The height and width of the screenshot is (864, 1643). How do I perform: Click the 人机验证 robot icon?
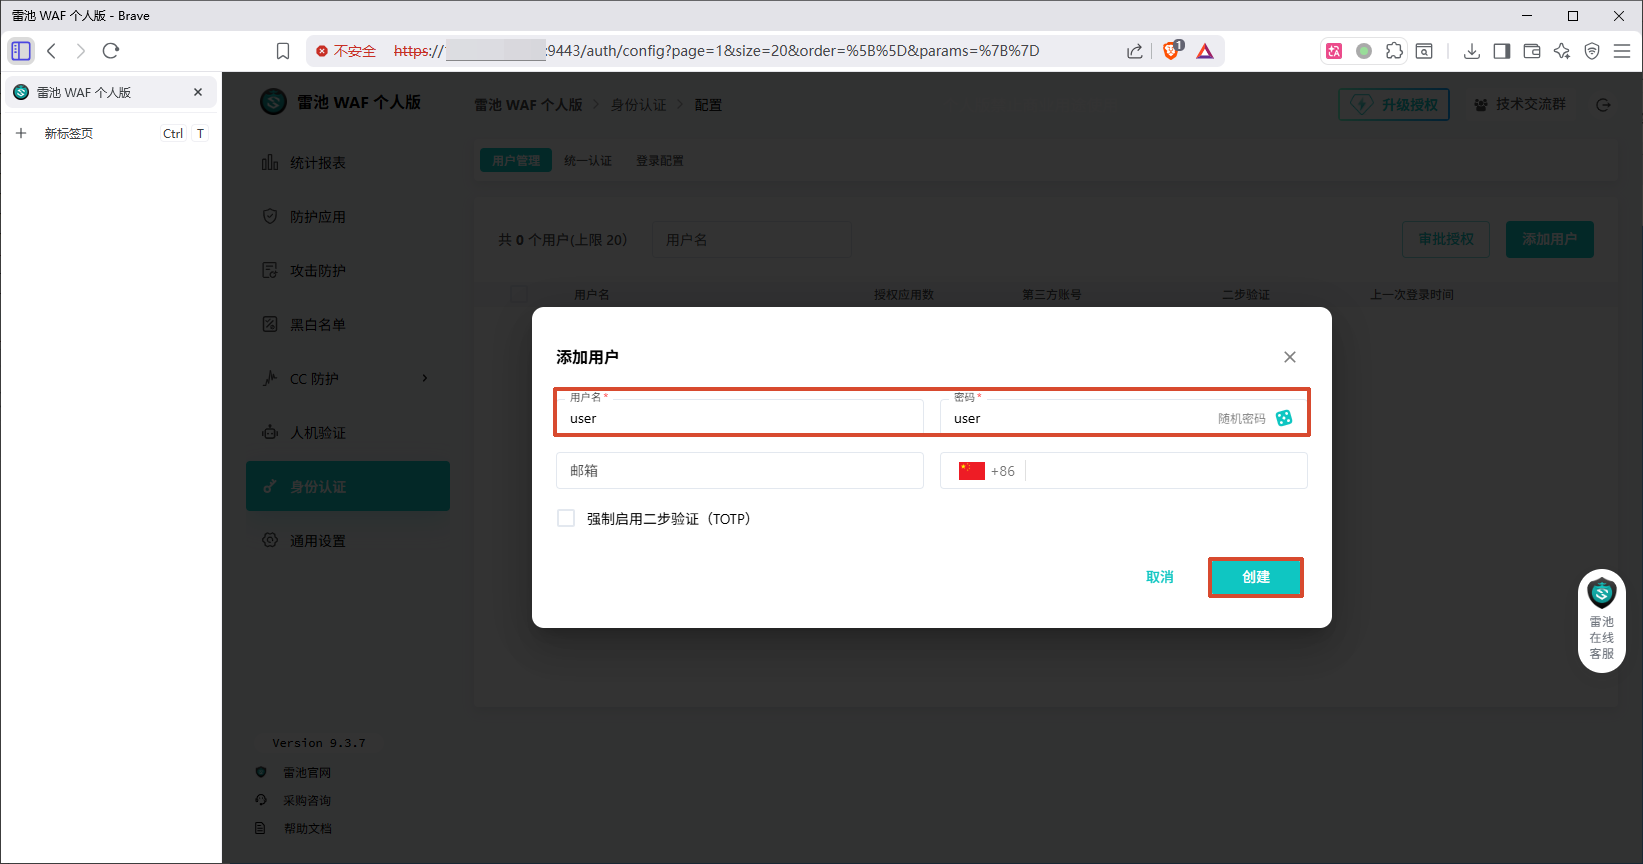(270, 432)
